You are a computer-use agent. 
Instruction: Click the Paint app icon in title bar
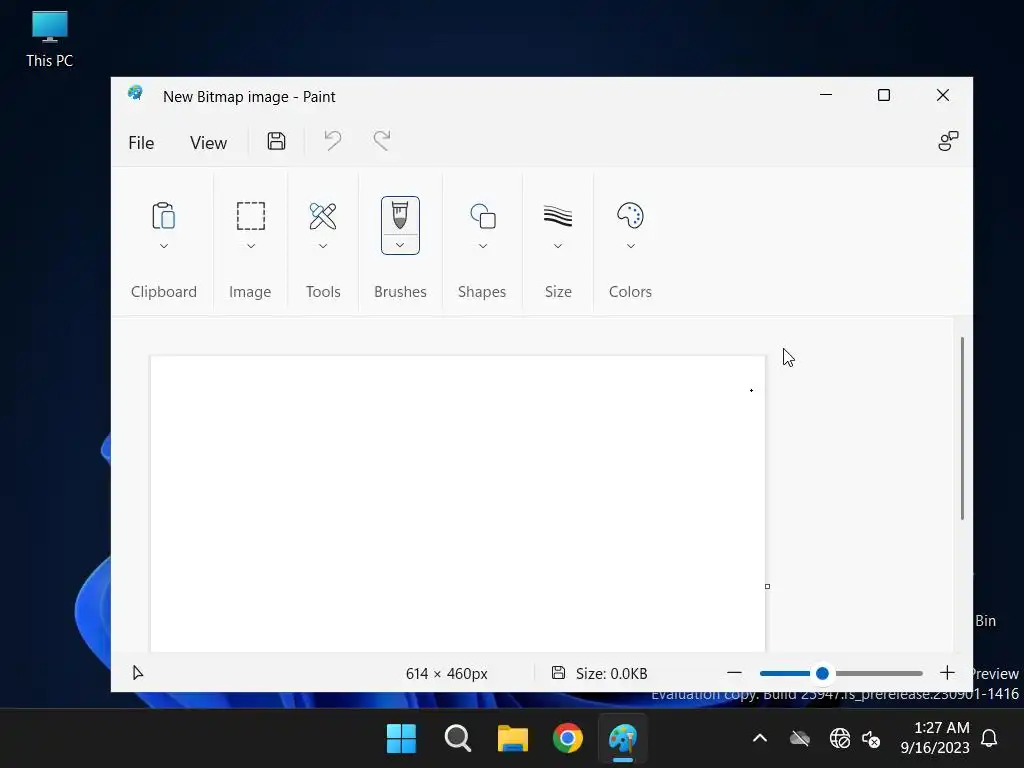pos(135,93)
